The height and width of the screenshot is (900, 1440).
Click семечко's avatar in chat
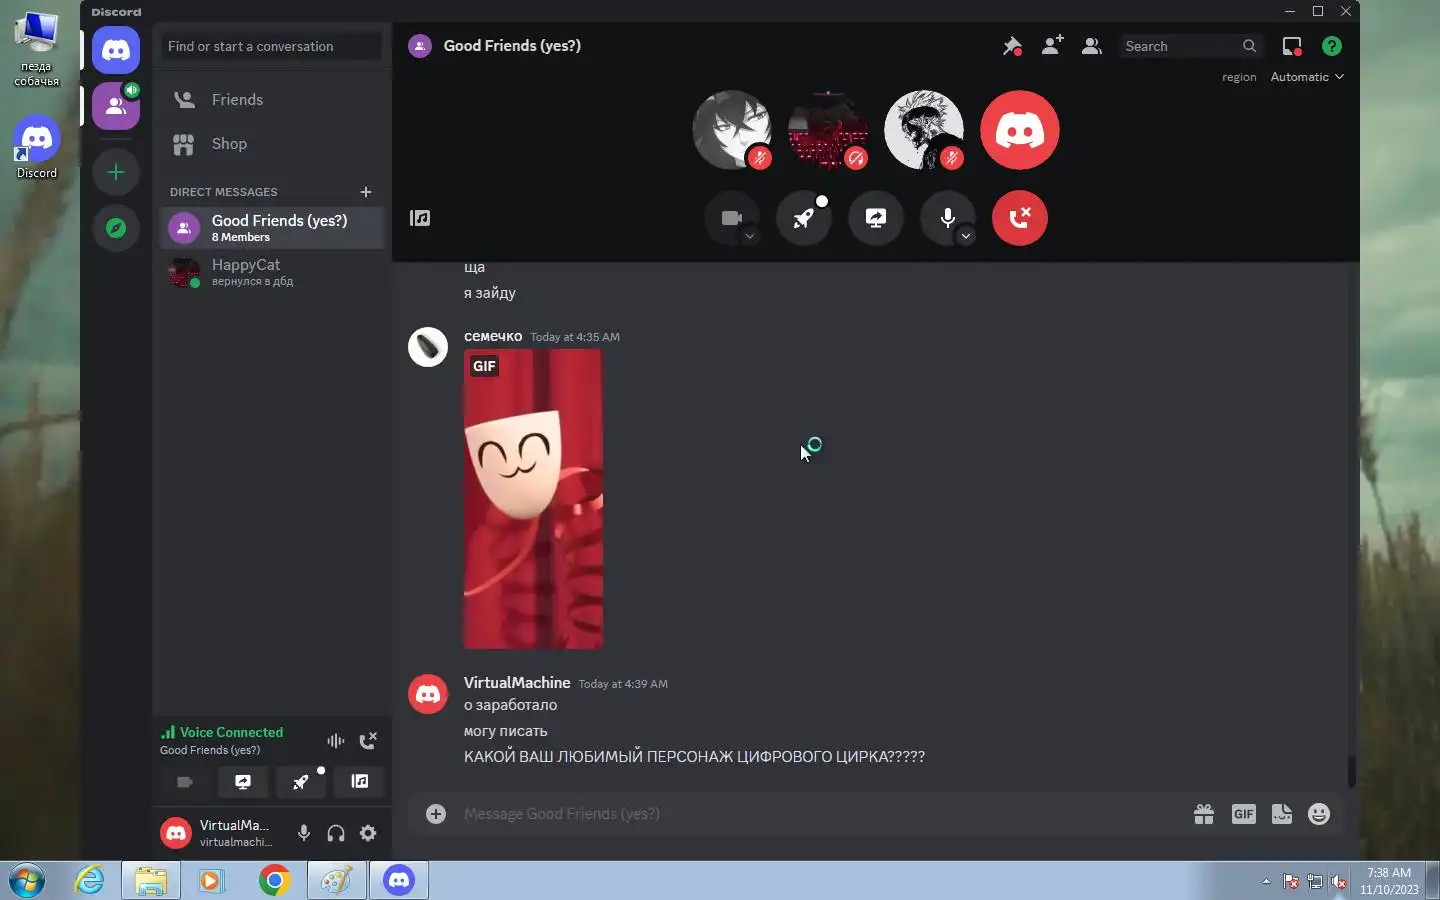428,347
